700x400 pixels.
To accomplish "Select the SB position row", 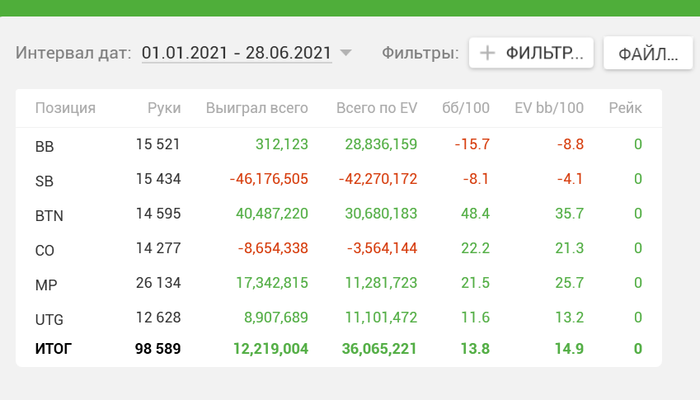I will click(339, 179).
